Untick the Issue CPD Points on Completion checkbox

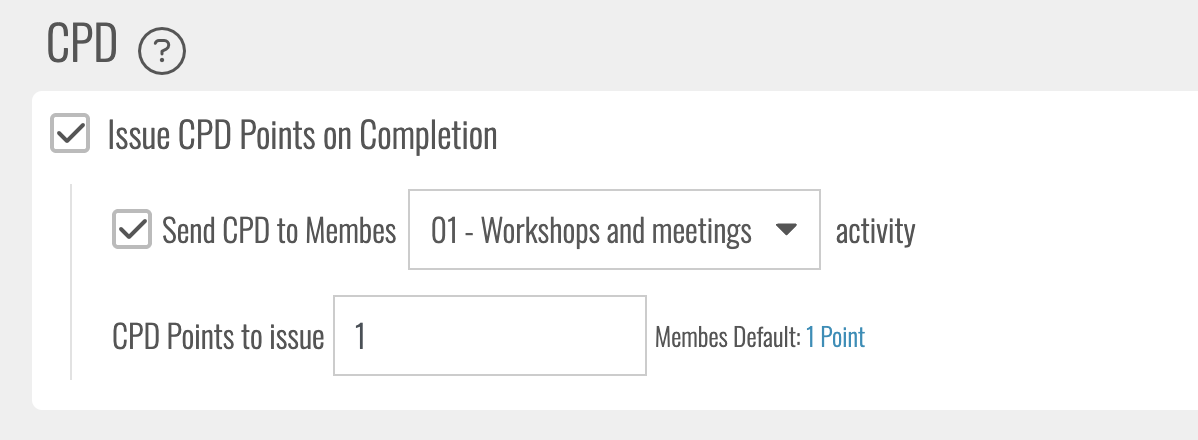pos(69,134)
